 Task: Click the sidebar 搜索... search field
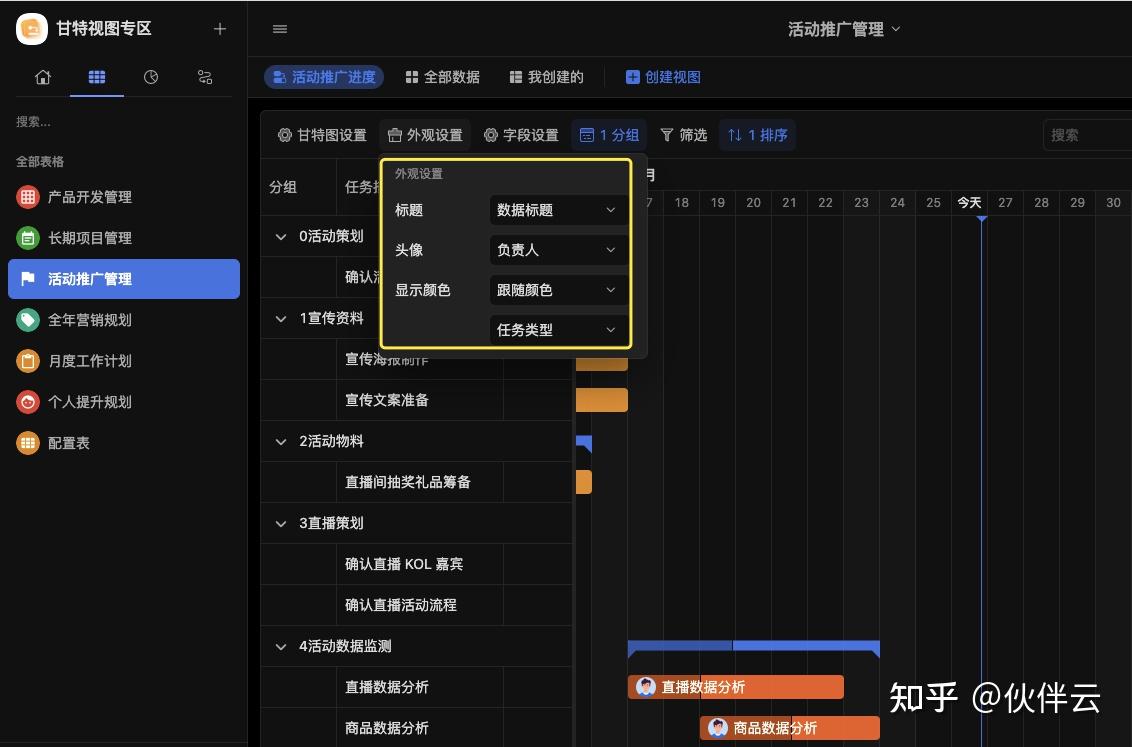pos(123,122)
